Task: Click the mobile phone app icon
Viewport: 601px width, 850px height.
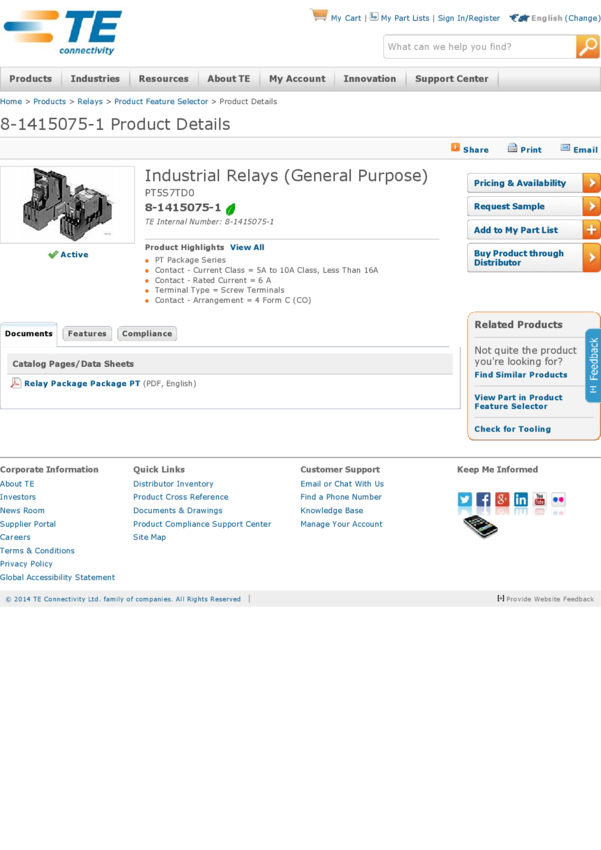Action: tap(480, 526)
